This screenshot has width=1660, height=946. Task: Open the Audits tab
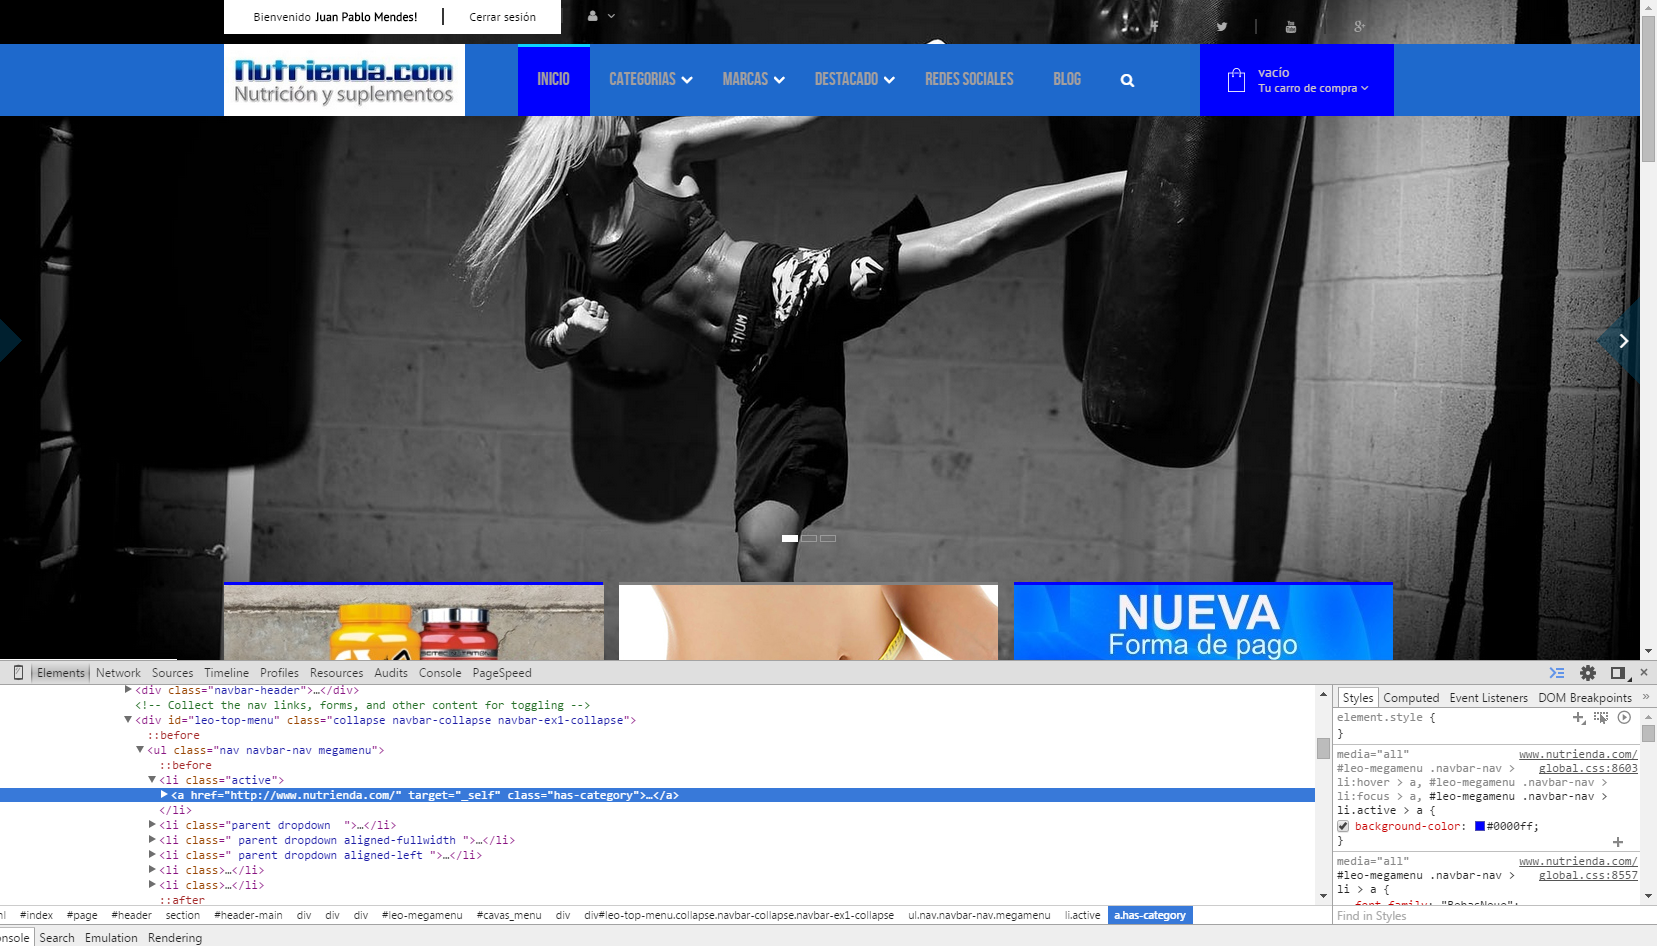pyautogui.click(x=391, y=673)
